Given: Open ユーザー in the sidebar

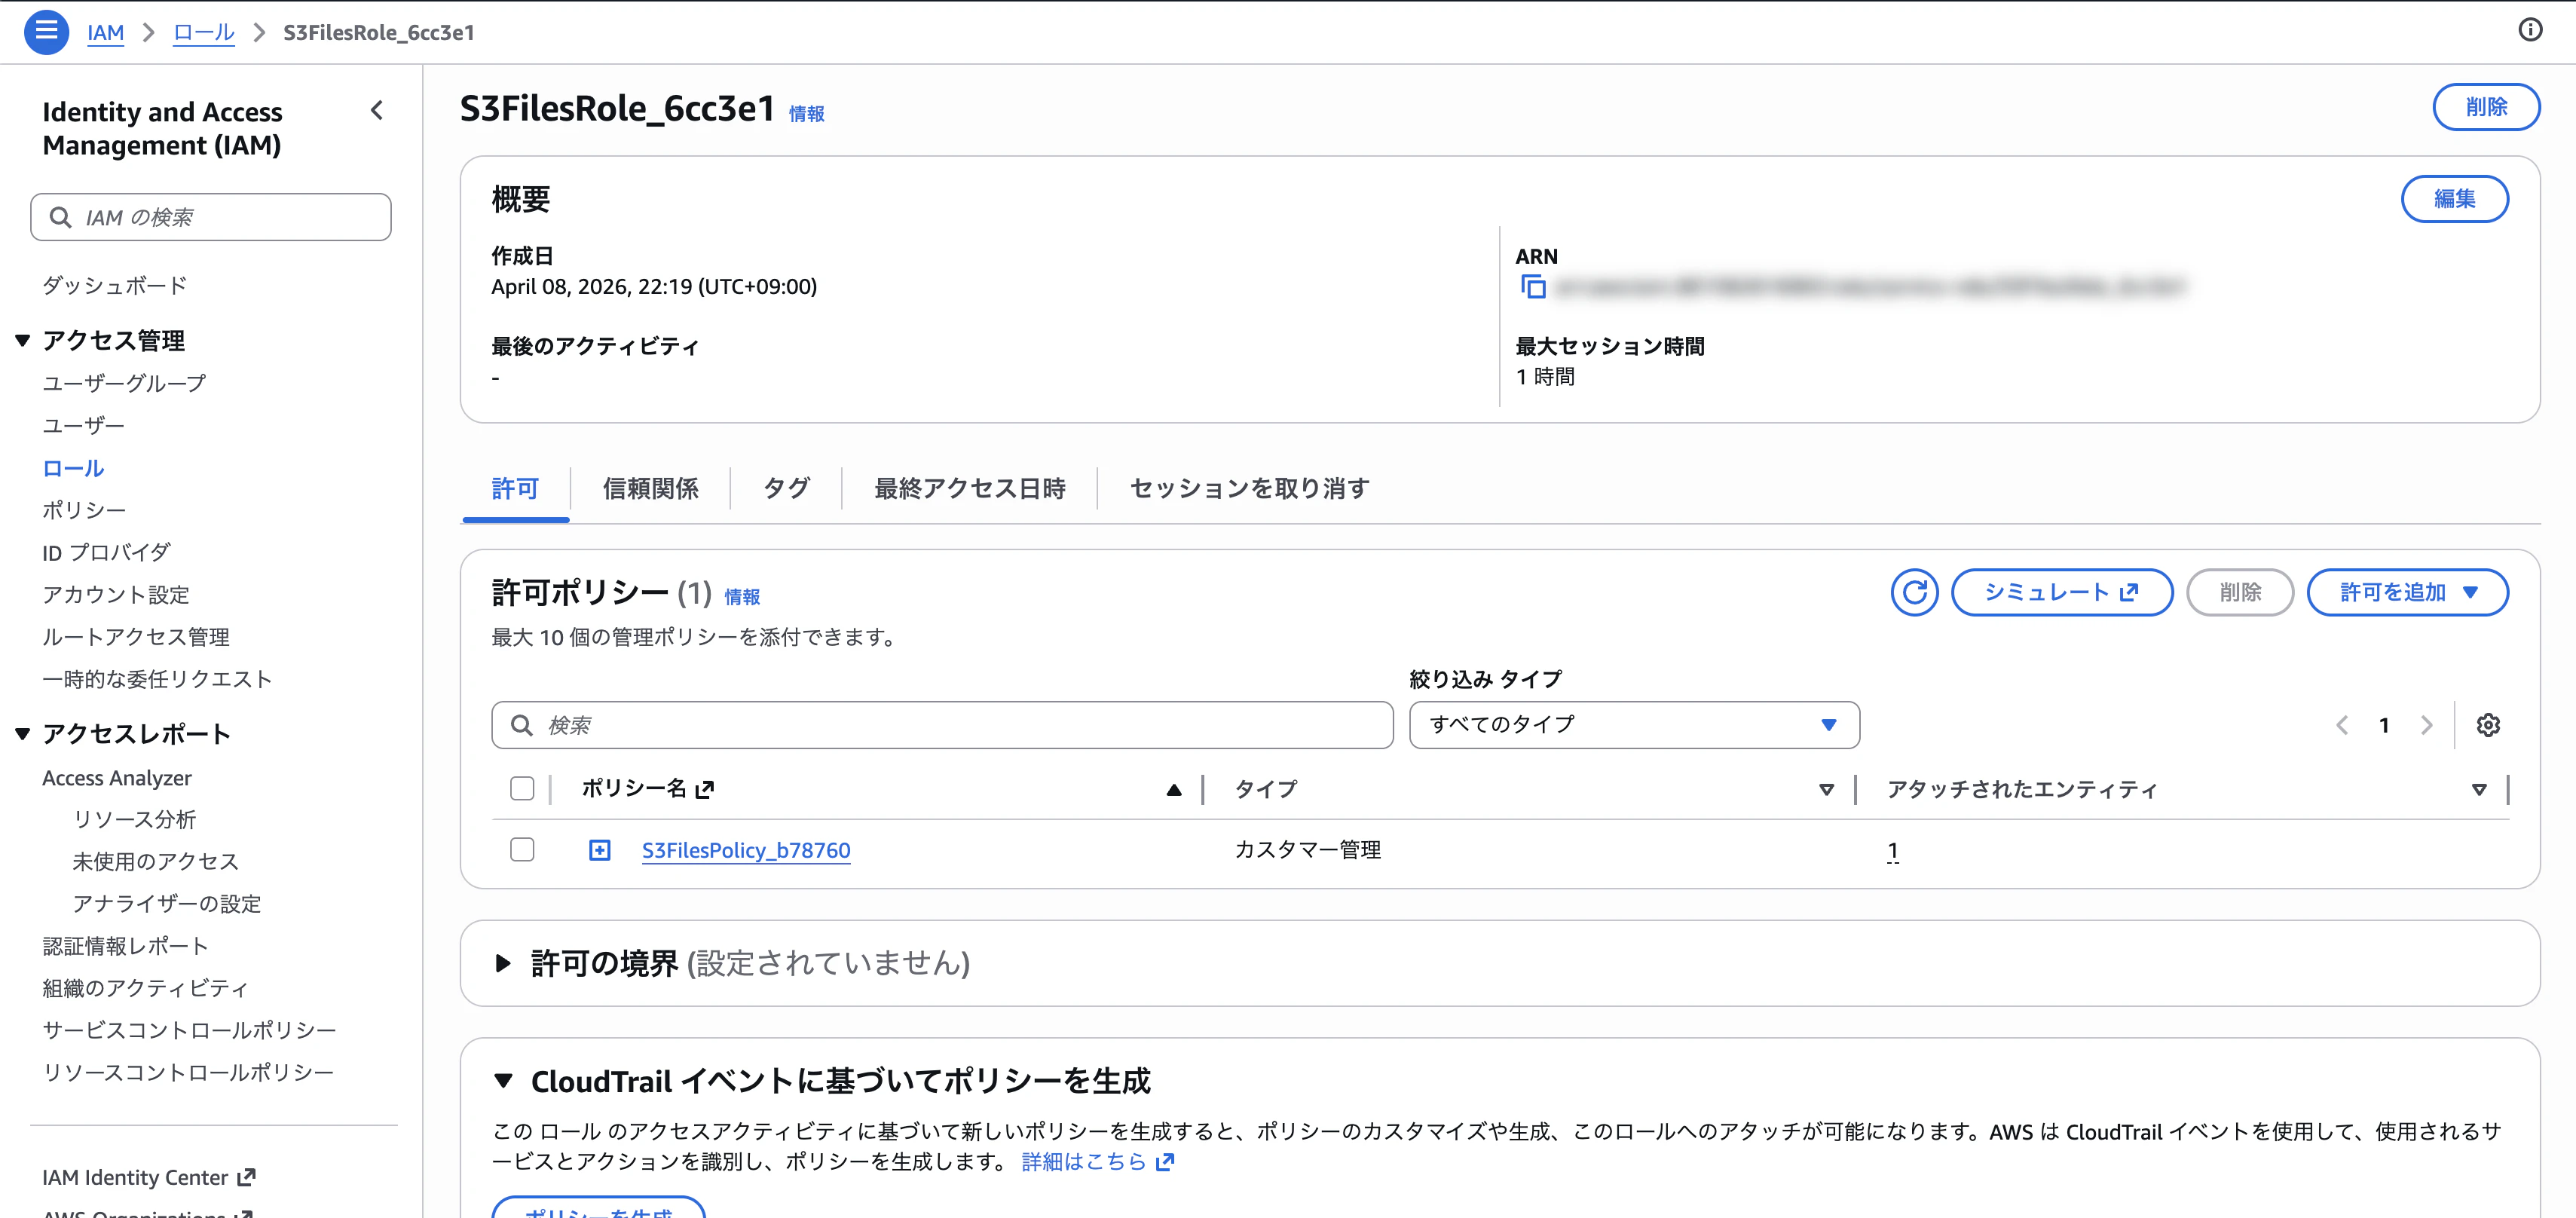Looking at the screenshot, I should click(83, 426).
